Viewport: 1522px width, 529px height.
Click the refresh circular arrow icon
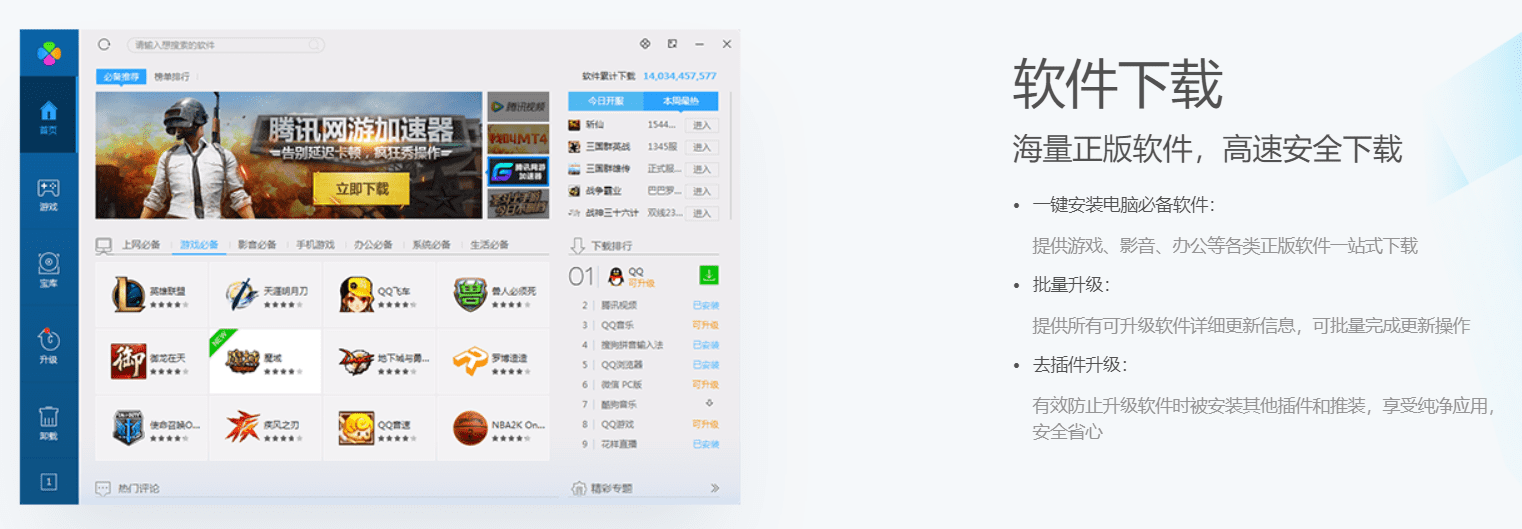click(x=104, y=44)
